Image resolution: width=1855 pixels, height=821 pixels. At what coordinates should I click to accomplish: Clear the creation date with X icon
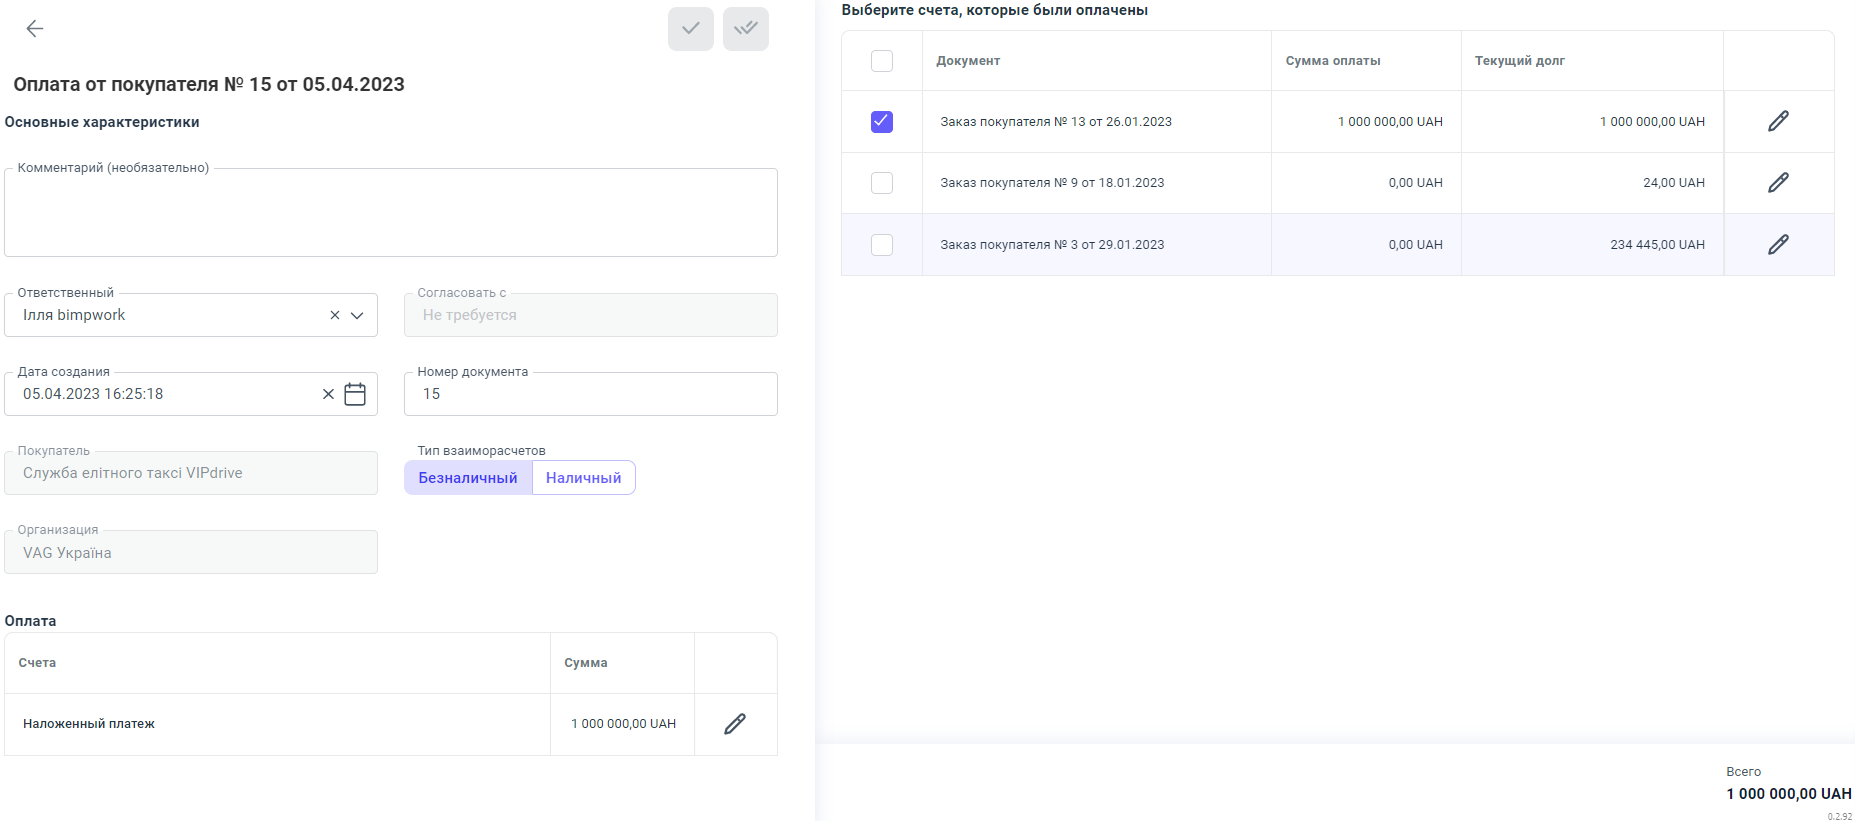328,394
